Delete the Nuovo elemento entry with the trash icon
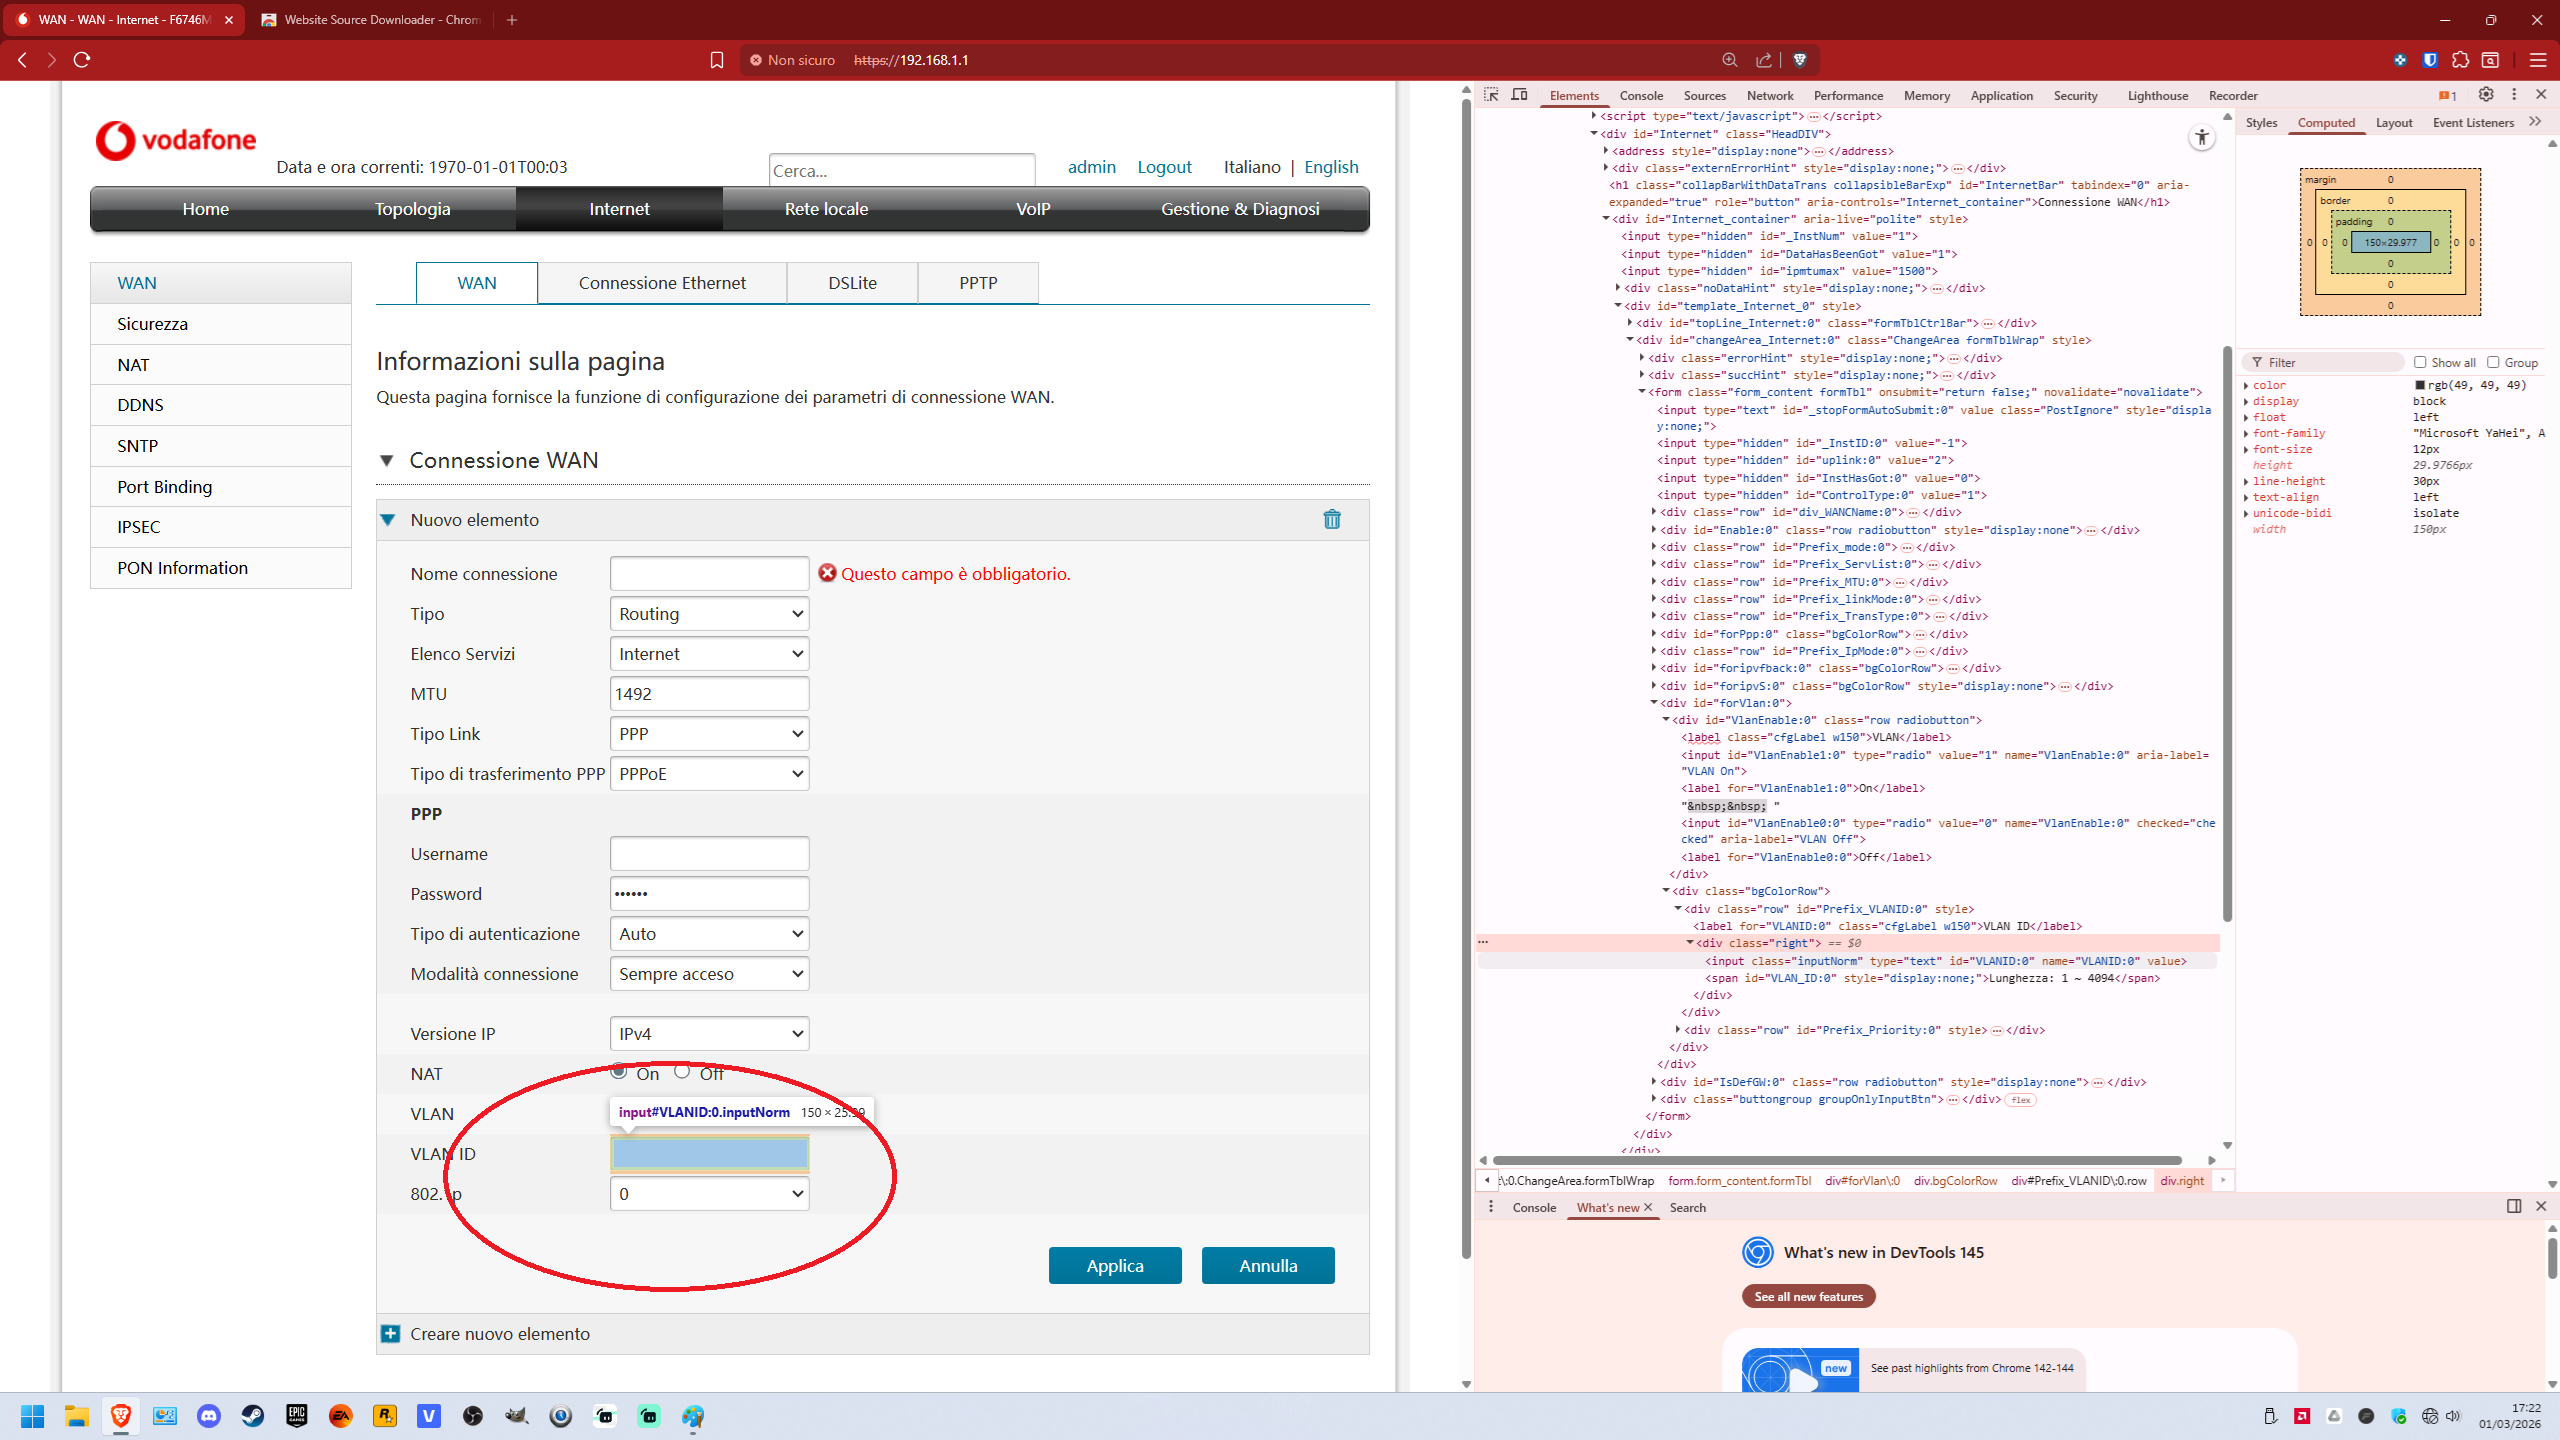 tap(1332, 519)
